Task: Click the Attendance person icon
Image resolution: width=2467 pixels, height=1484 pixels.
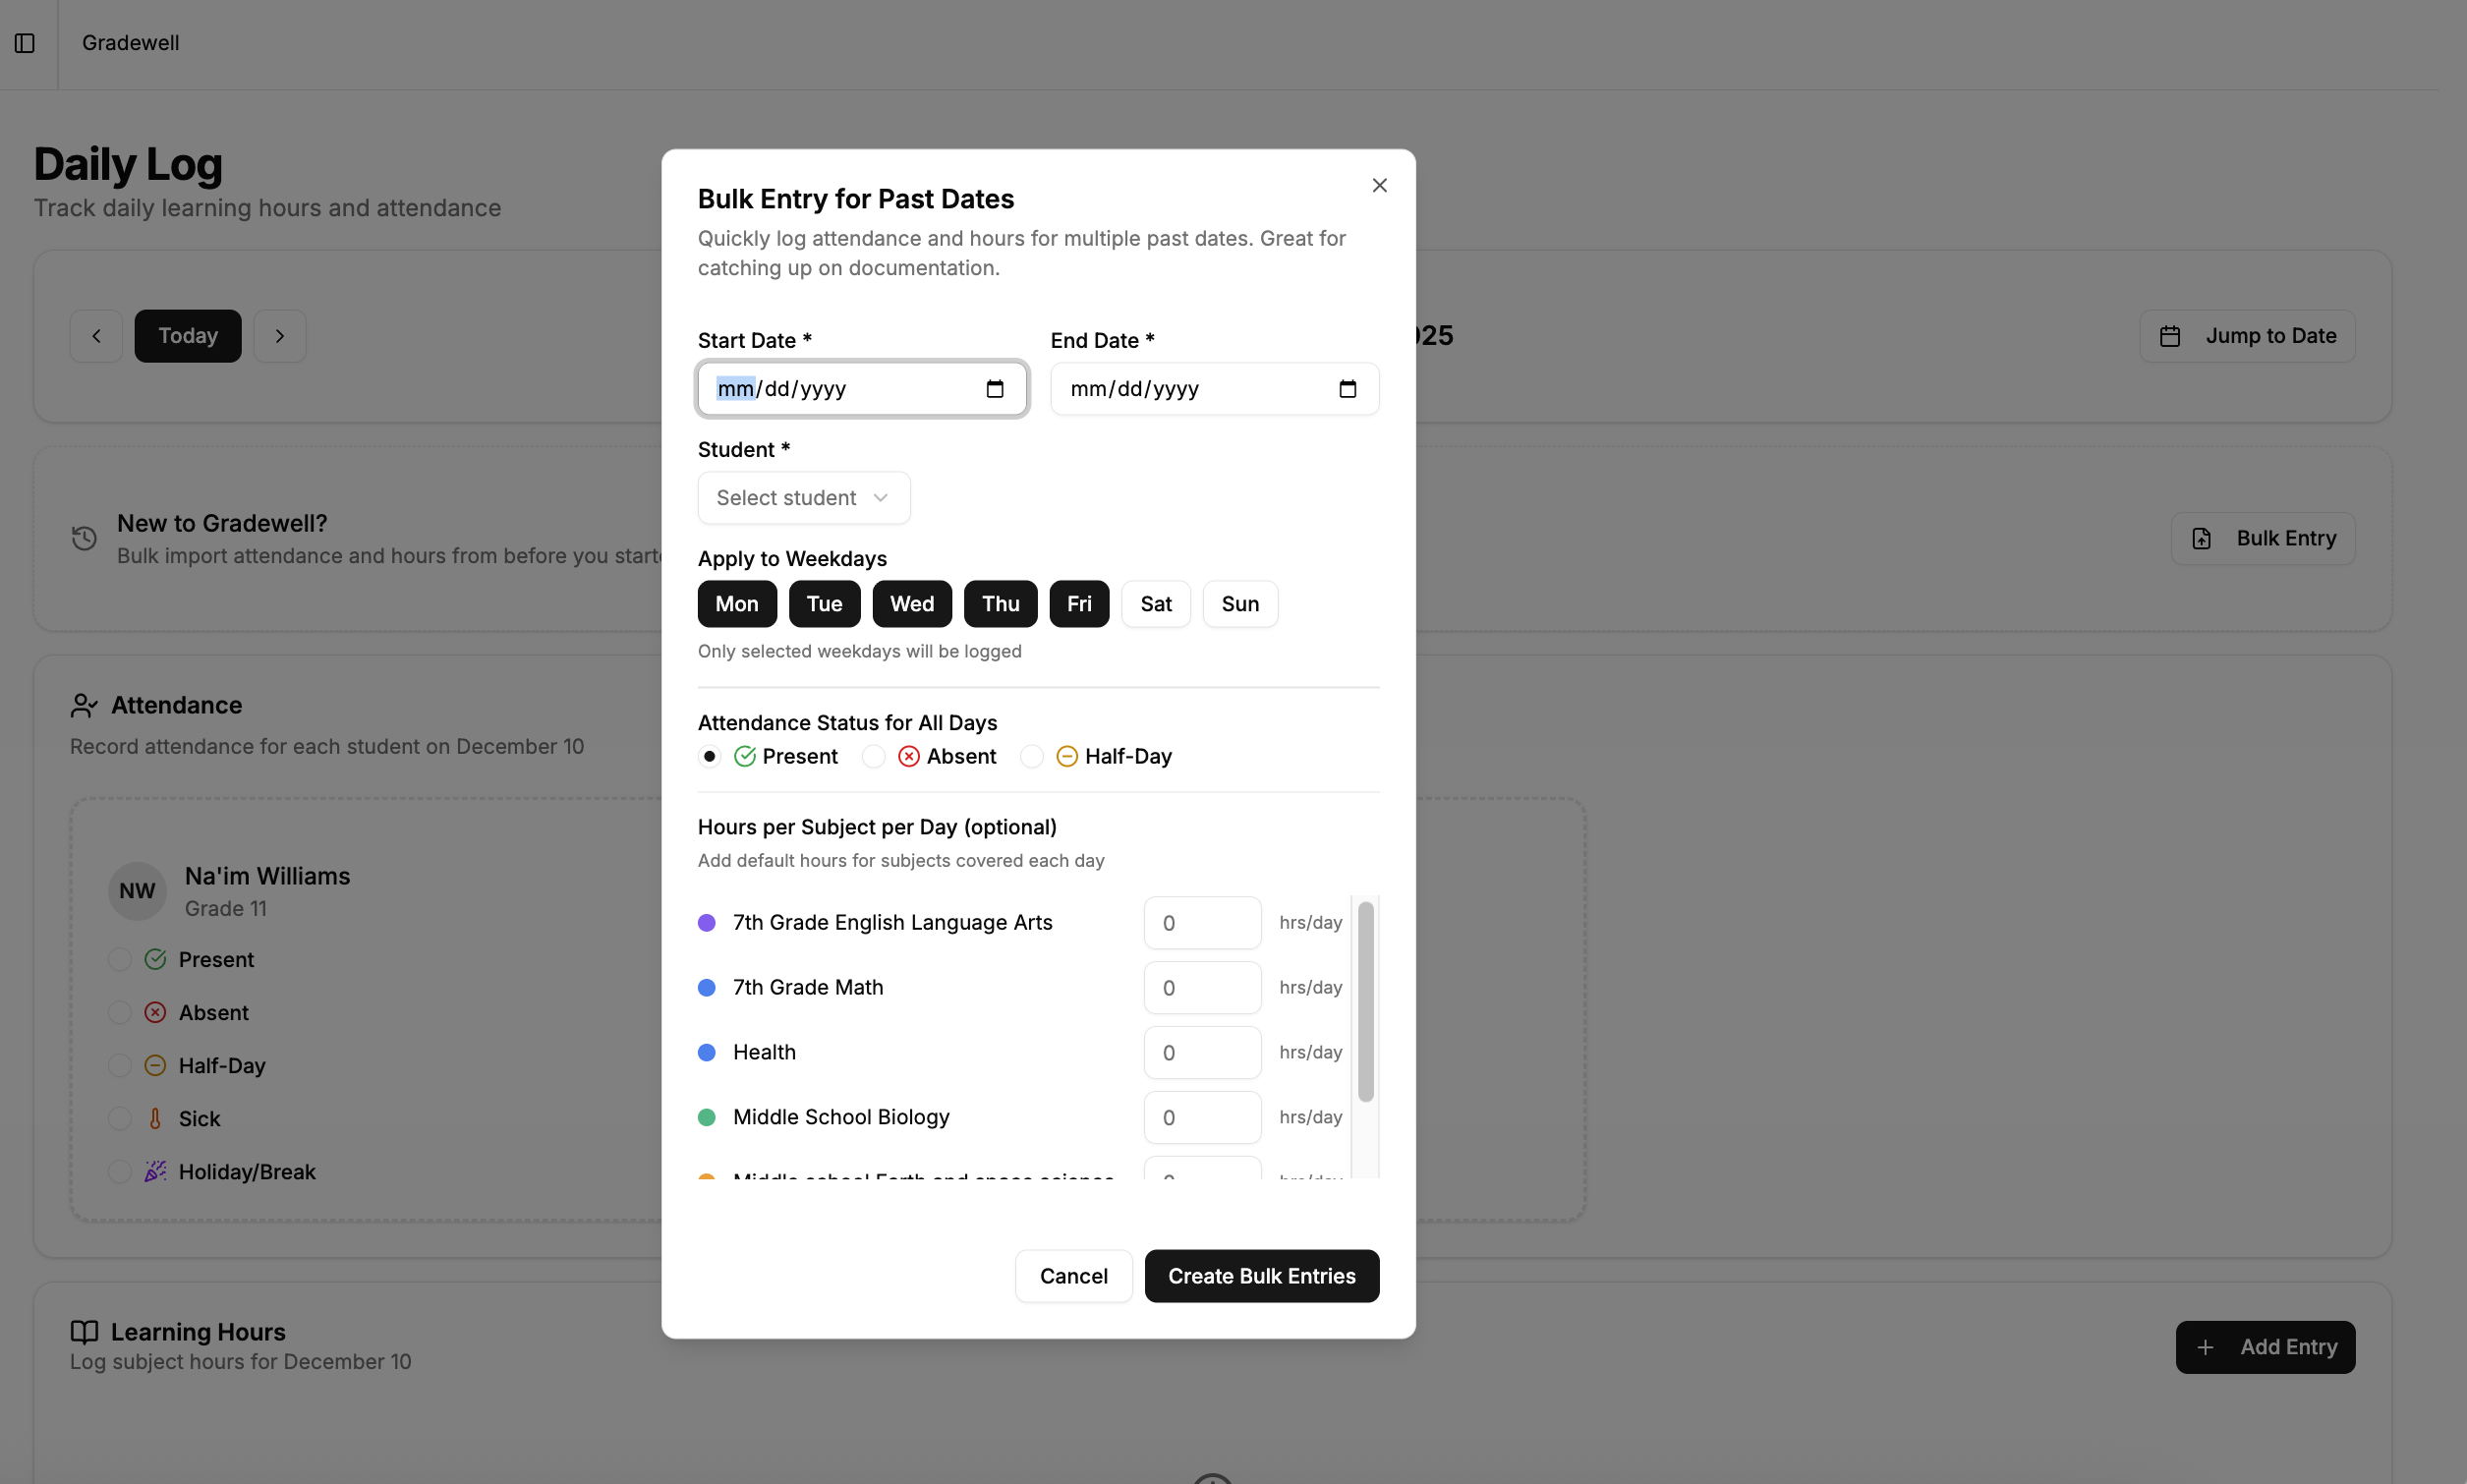Action: (84, 704)
